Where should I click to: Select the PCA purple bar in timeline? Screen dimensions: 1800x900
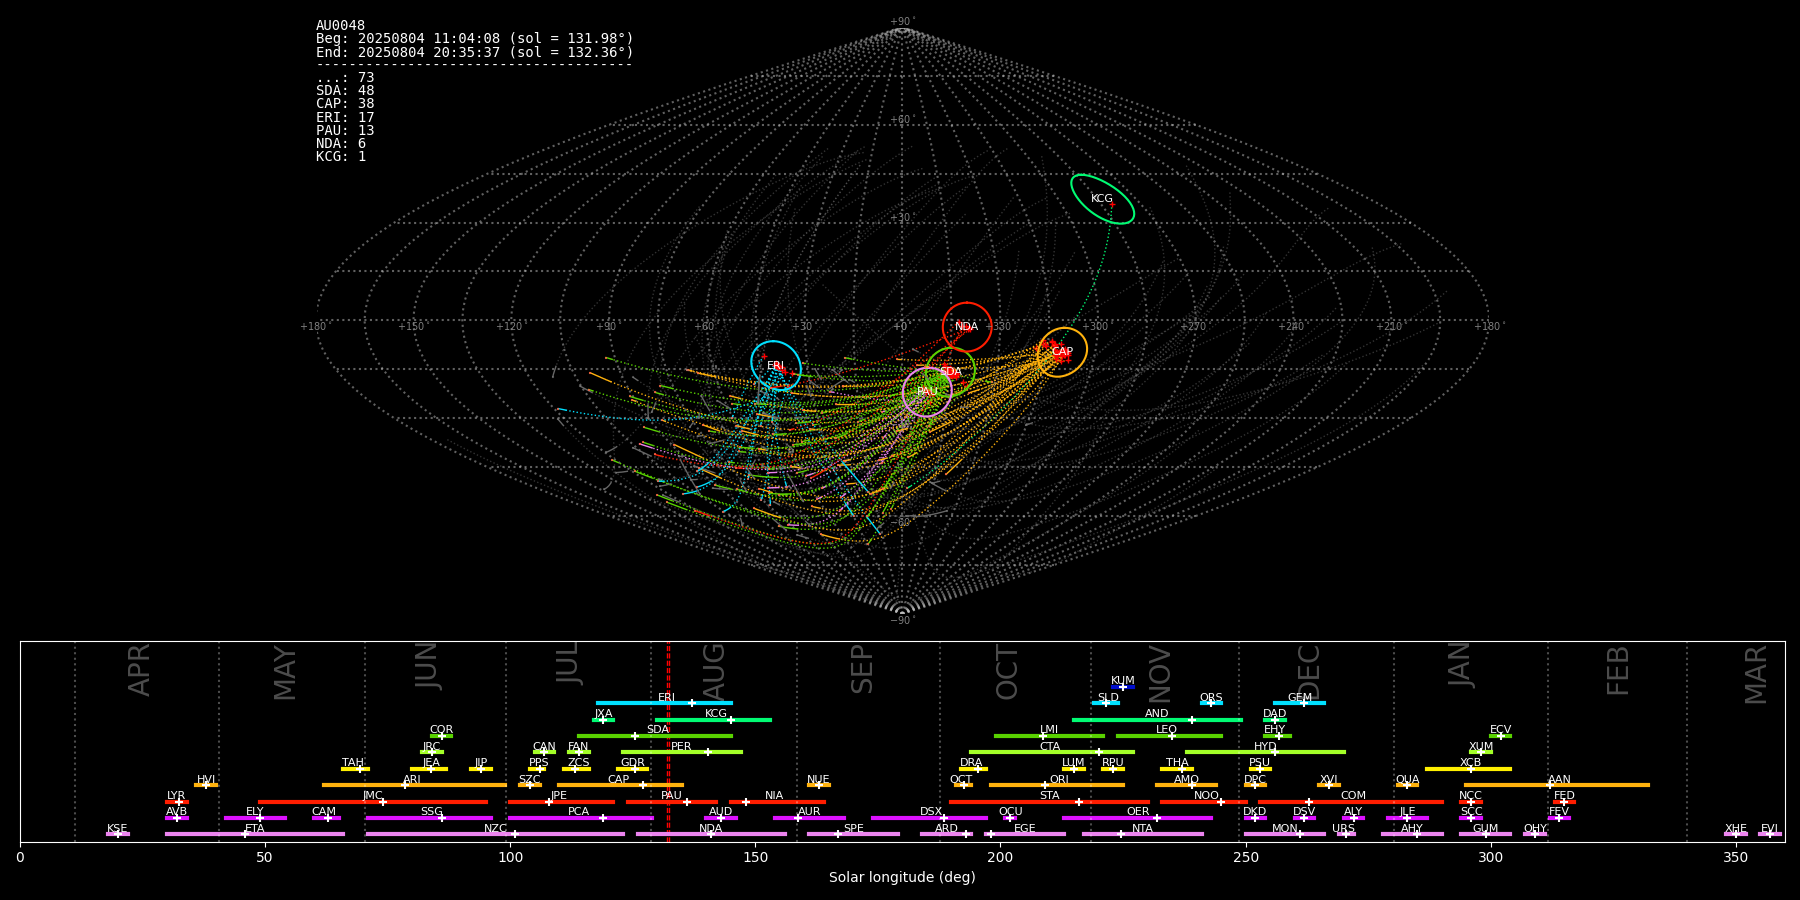(x=580, y=818)
